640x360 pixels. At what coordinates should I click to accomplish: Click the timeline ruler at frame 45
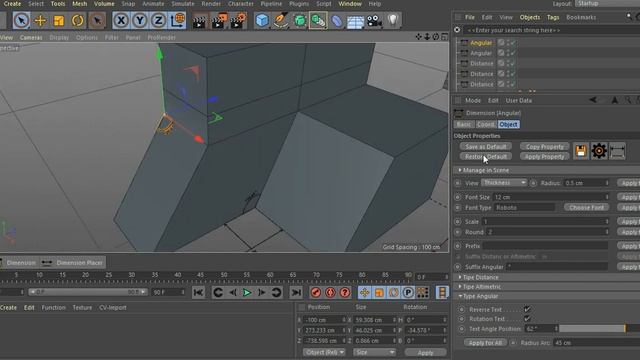(200, 275)
